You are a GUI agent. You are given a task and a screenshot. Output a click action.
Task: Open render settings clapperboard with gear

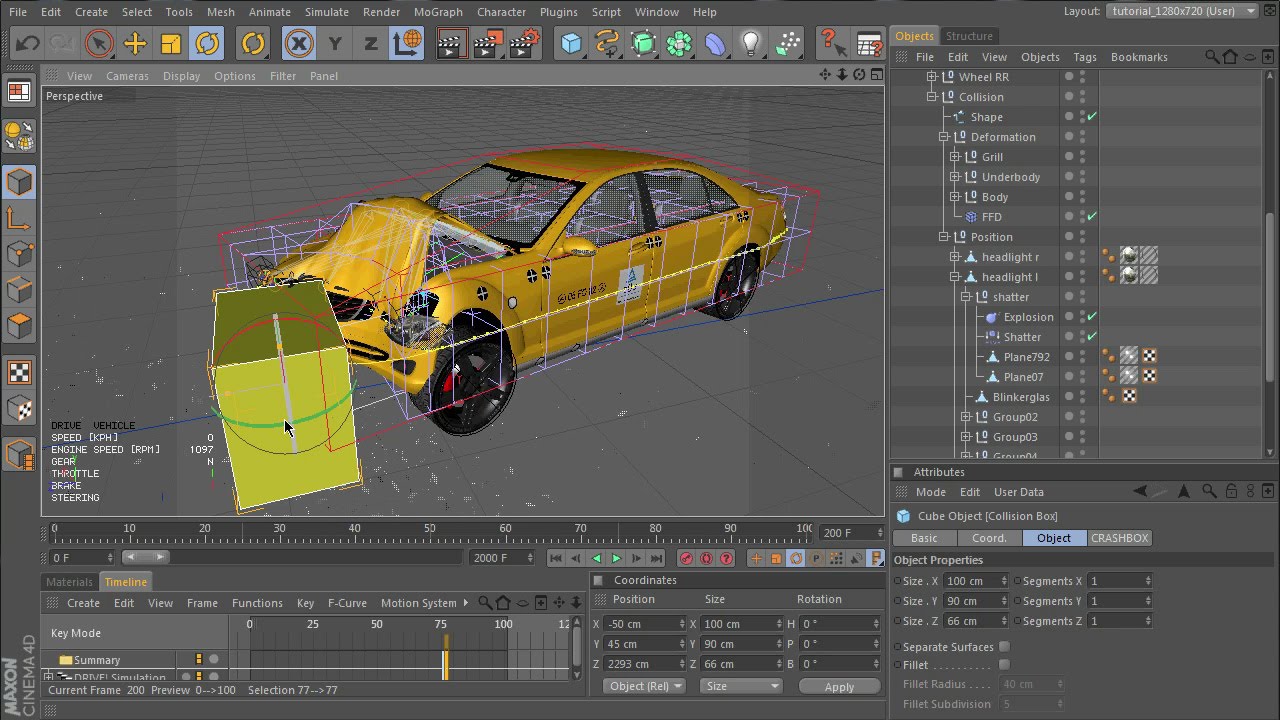[525, 43]
